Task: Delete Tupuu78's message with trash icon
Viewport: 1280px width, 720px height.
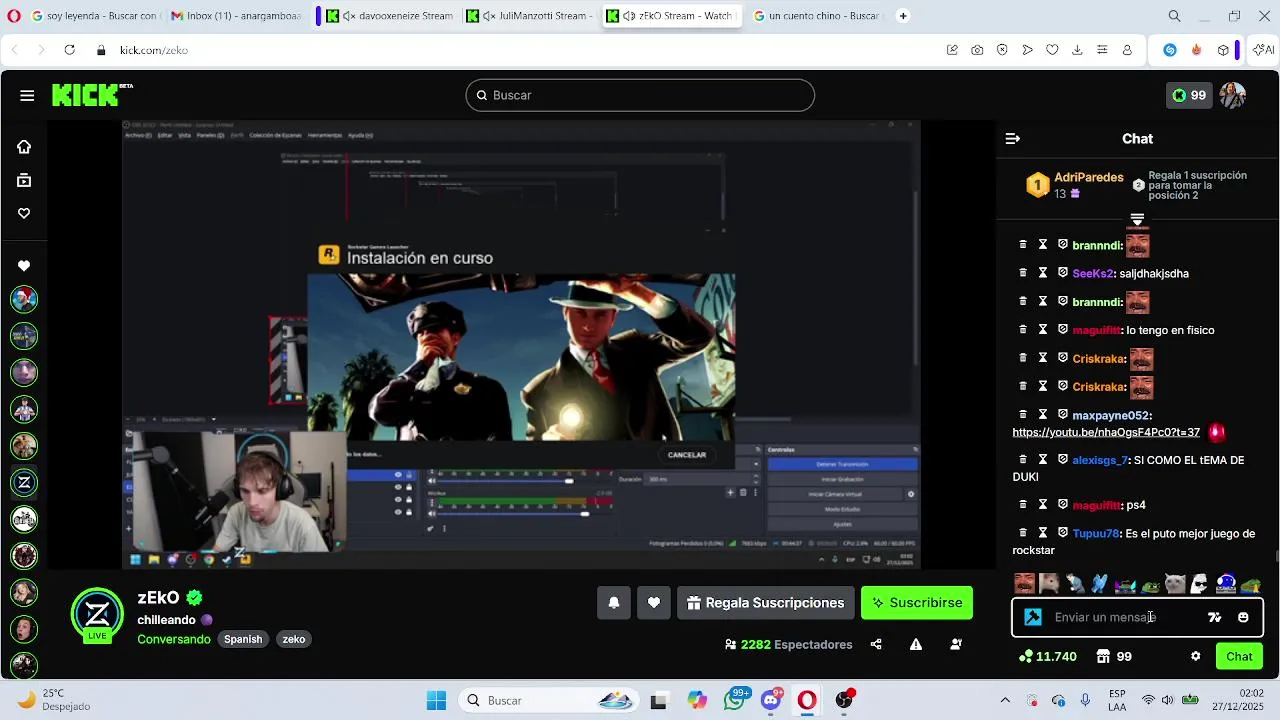Action: pyautogui.click(x=1023, y=534)
